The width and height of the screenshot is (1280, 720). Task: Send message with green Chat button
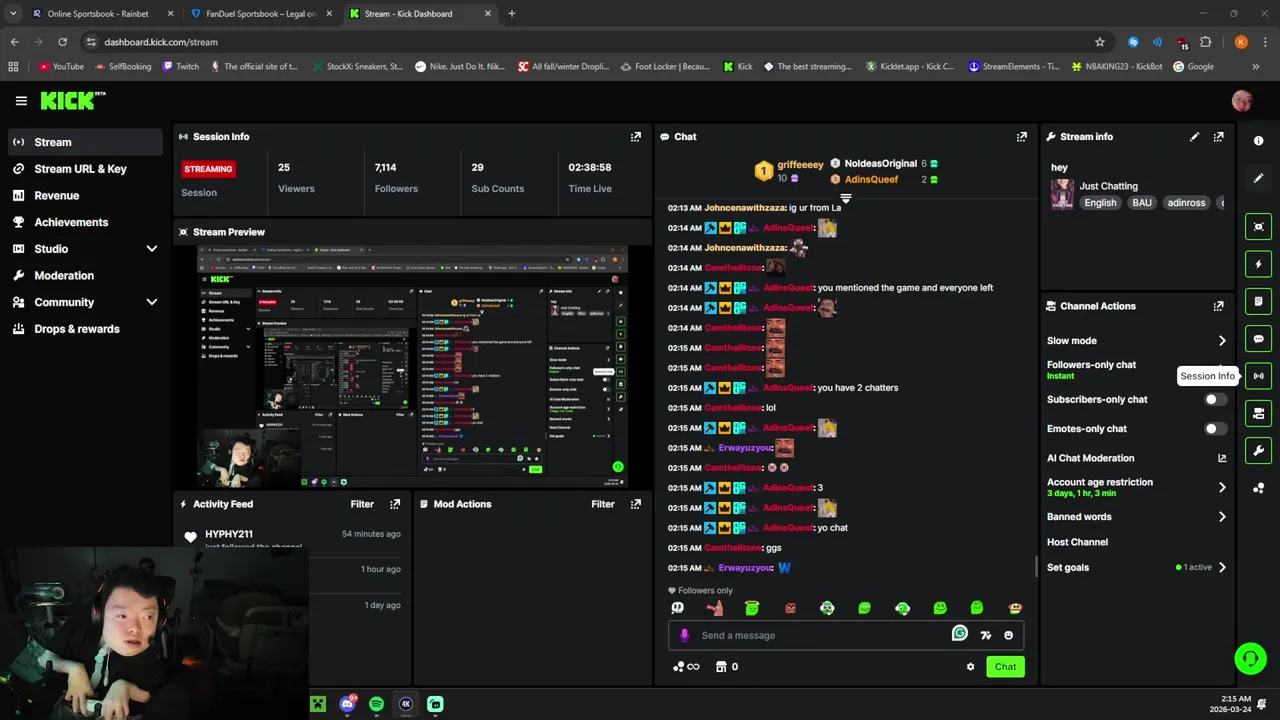[x=1005, y=667]
